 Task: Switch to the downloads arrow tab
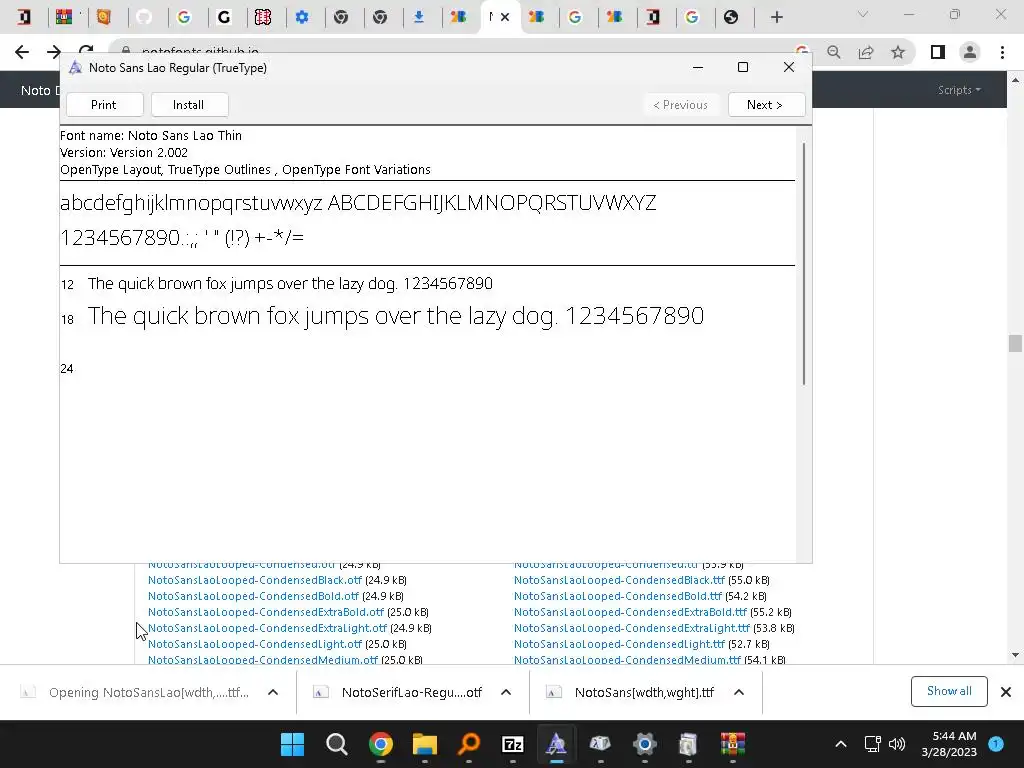click(x=419, y=17)
